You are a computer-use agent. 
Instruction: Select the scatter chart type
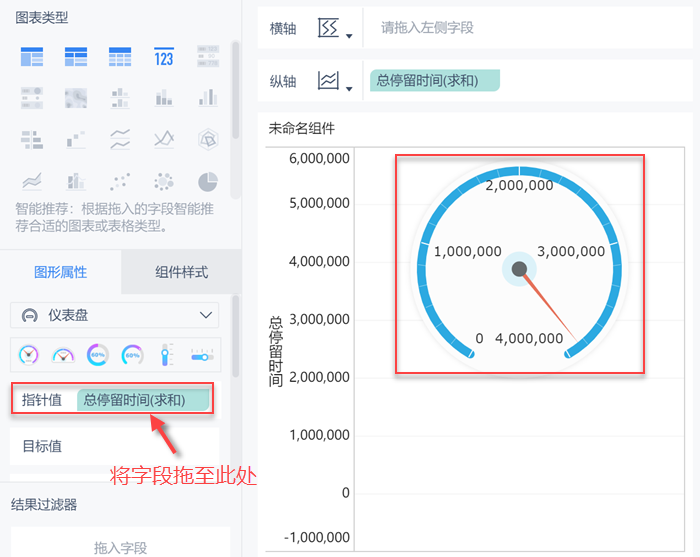tap(120, 181)
